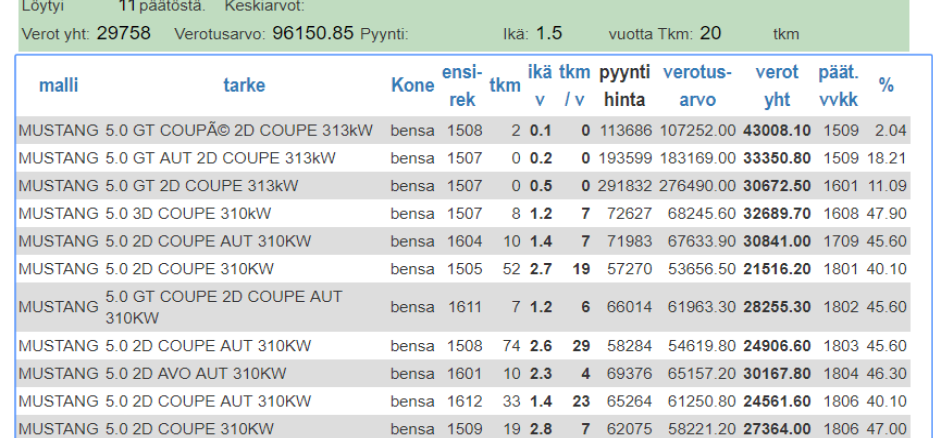Click the Verotusarvo average value 96150.85
This screenshot has height=438, width=933.
pyautogui.click(x=313, y=33)
